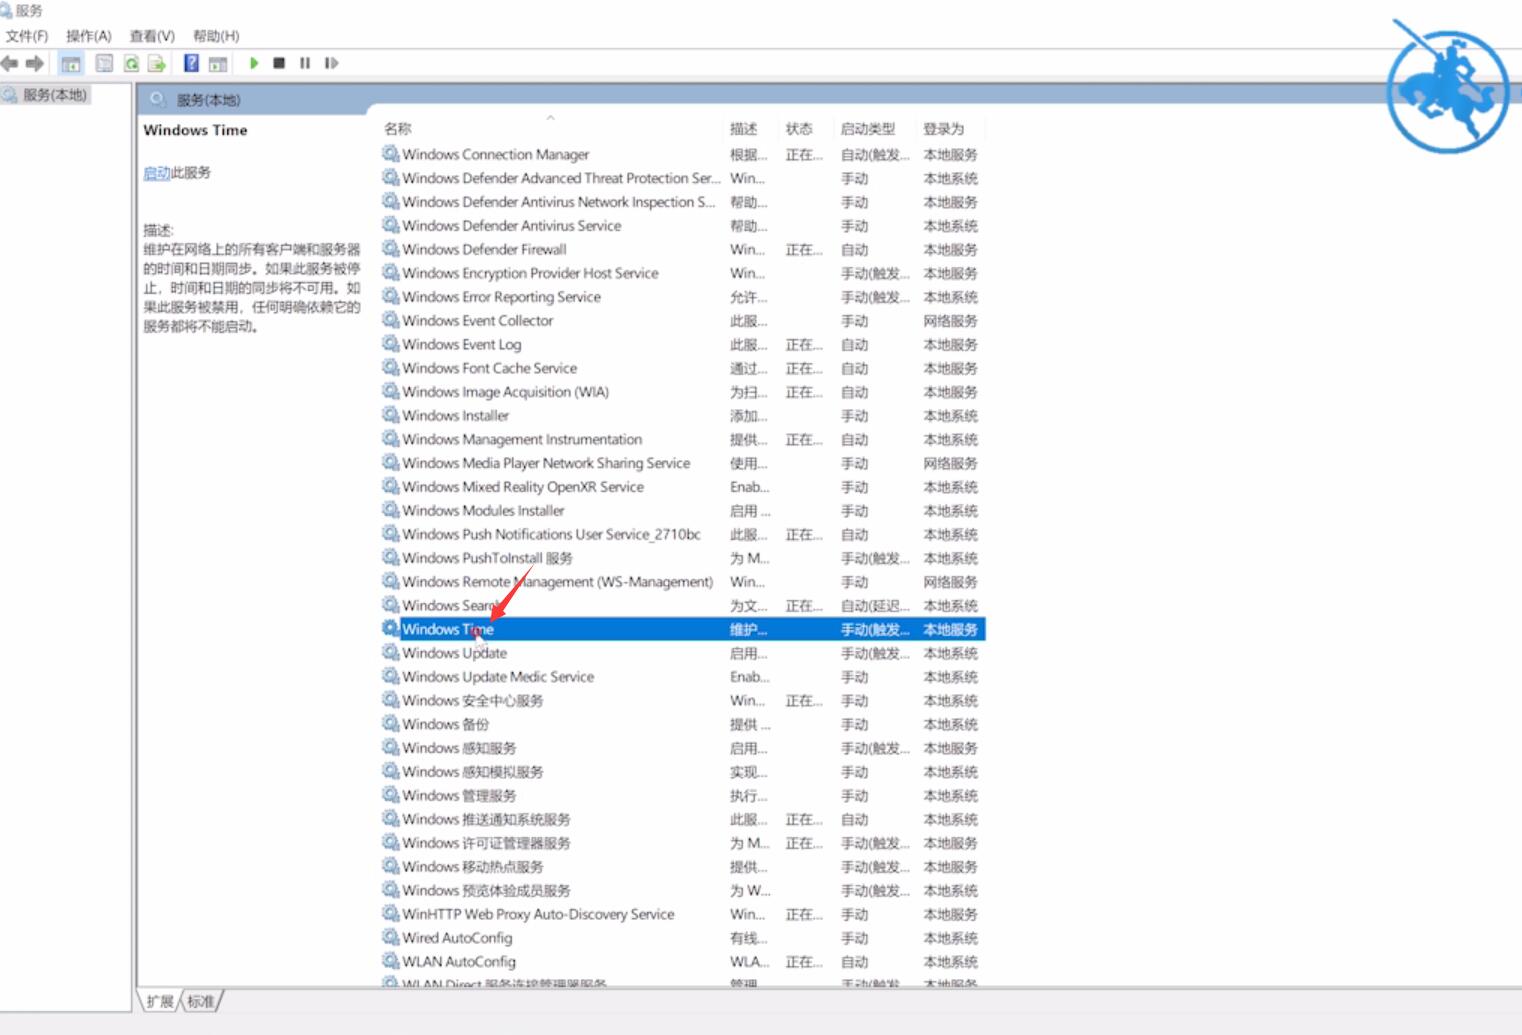Sort by the 描述 column header
Screen dimensions: 1522x1035
743,129
